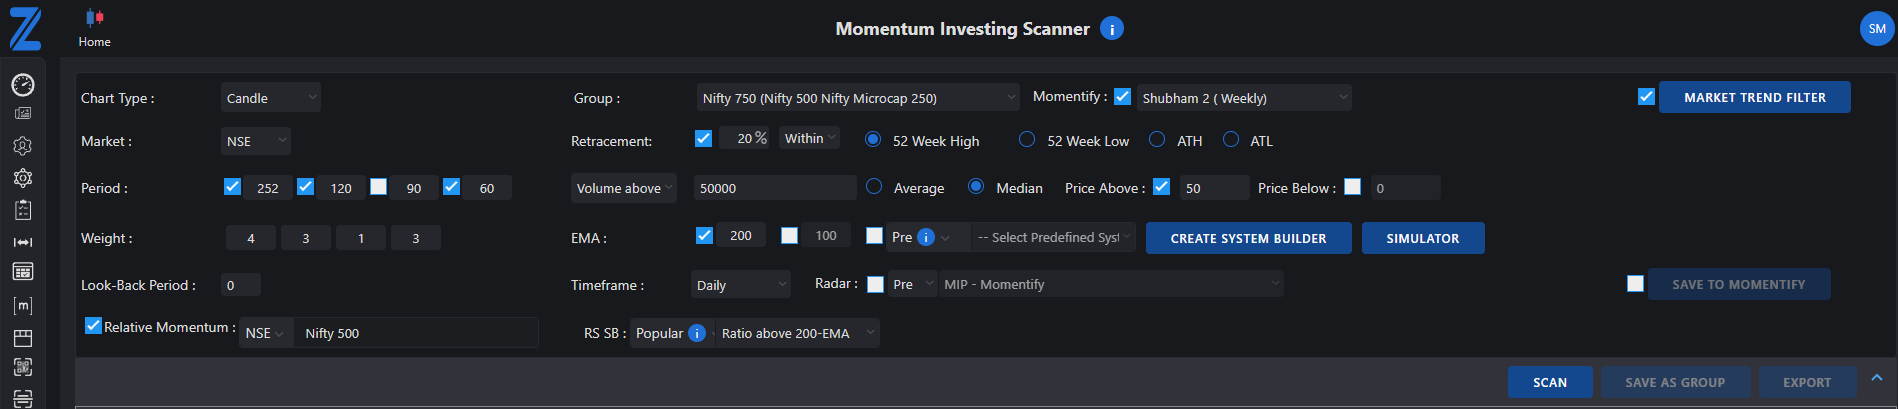Viewport: 1898px width, 409px height.
Task: Uncheck the Relative Momentum checkbox
Action: pos(93,325)
